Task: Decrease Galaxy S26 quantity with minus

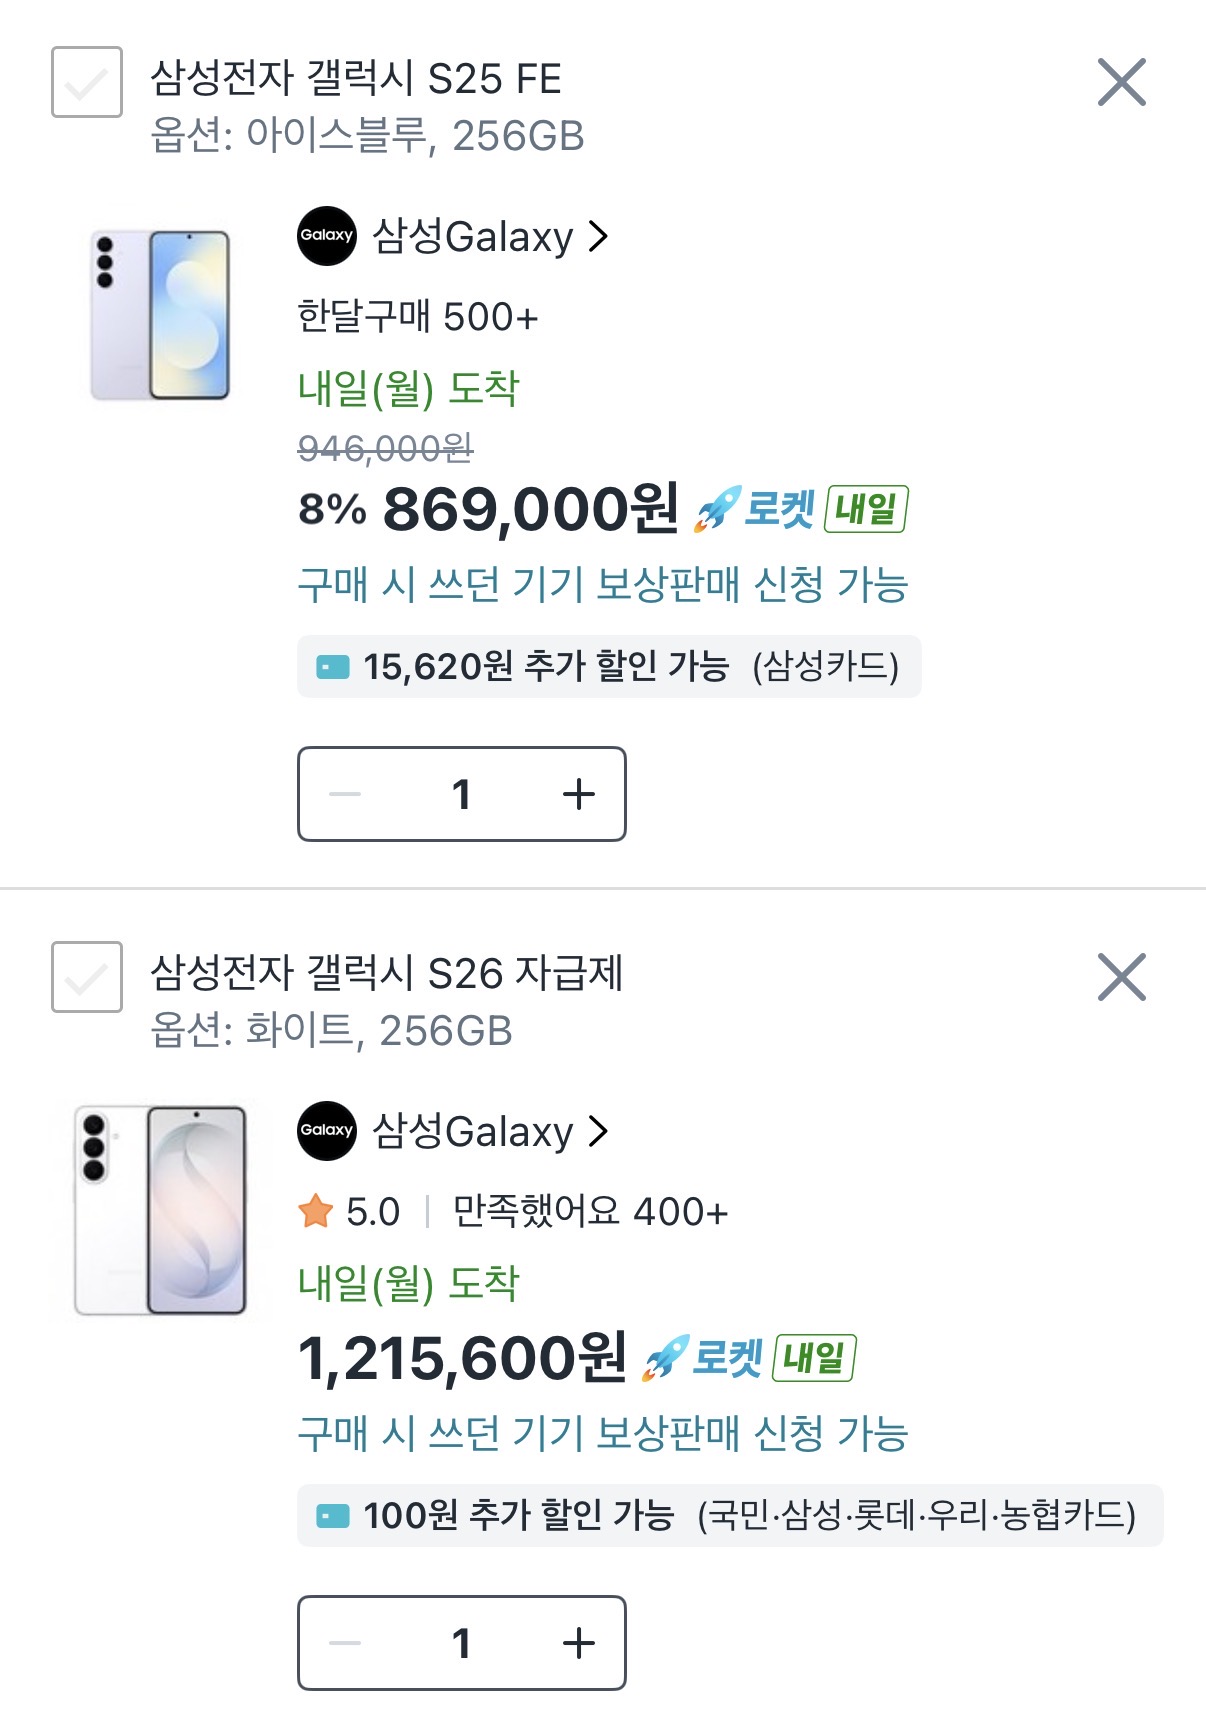Action: tap(345, 1643)
